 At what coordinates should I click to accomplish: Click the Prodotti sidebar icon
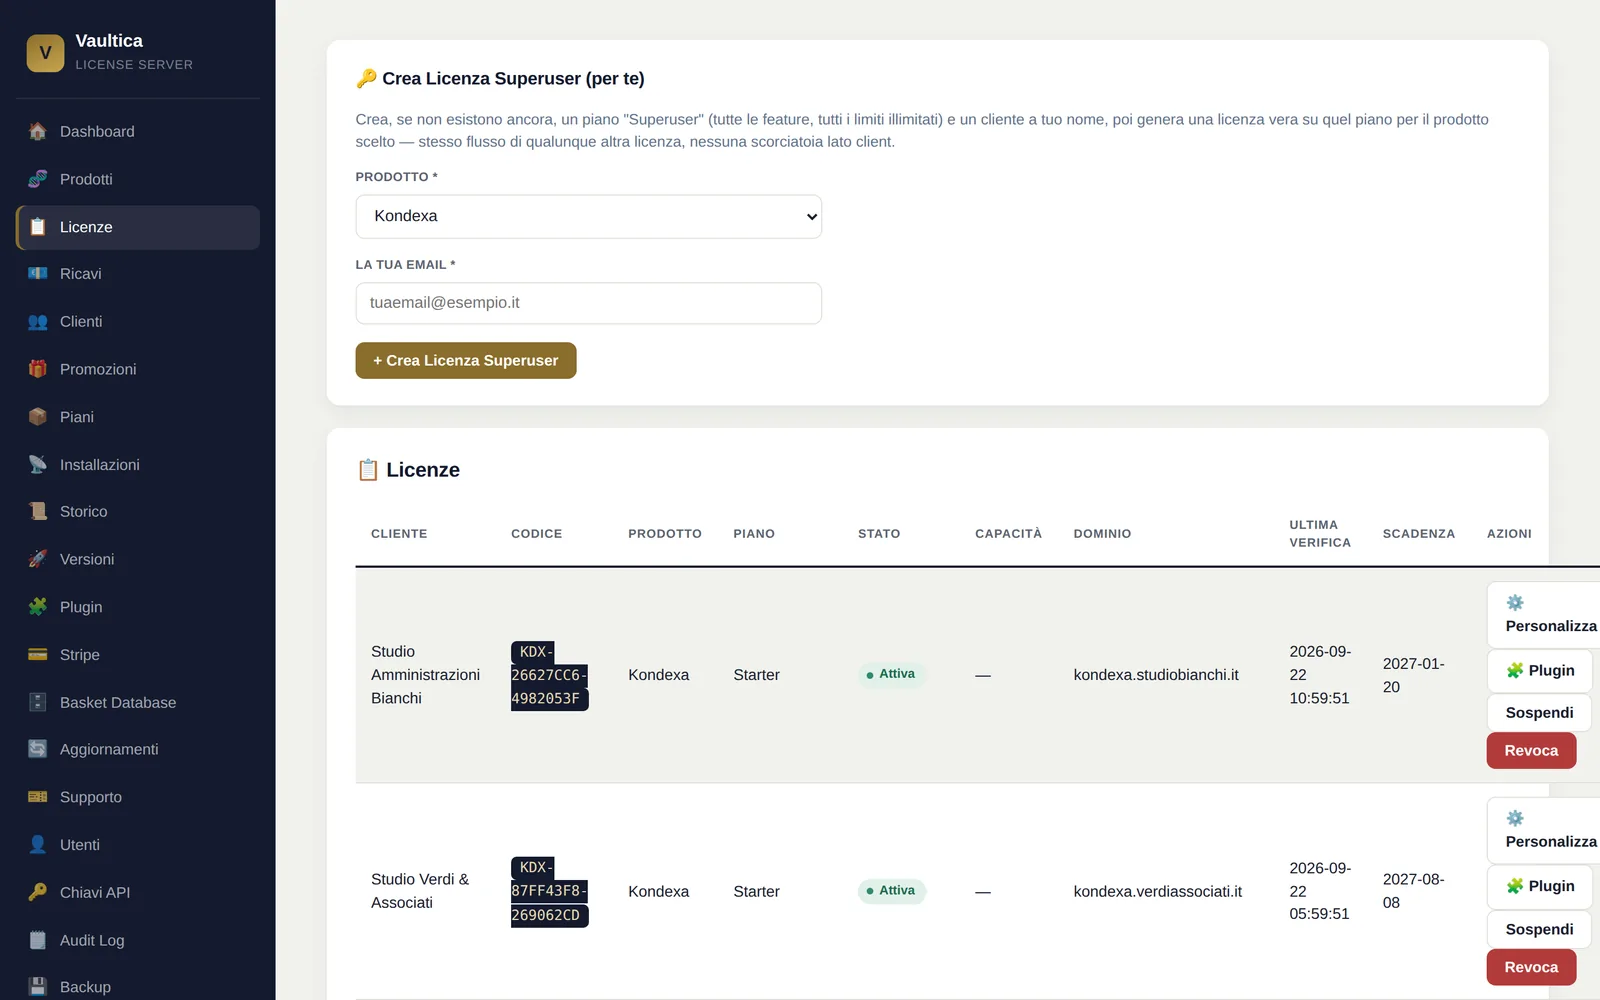(x=38, y=179)
